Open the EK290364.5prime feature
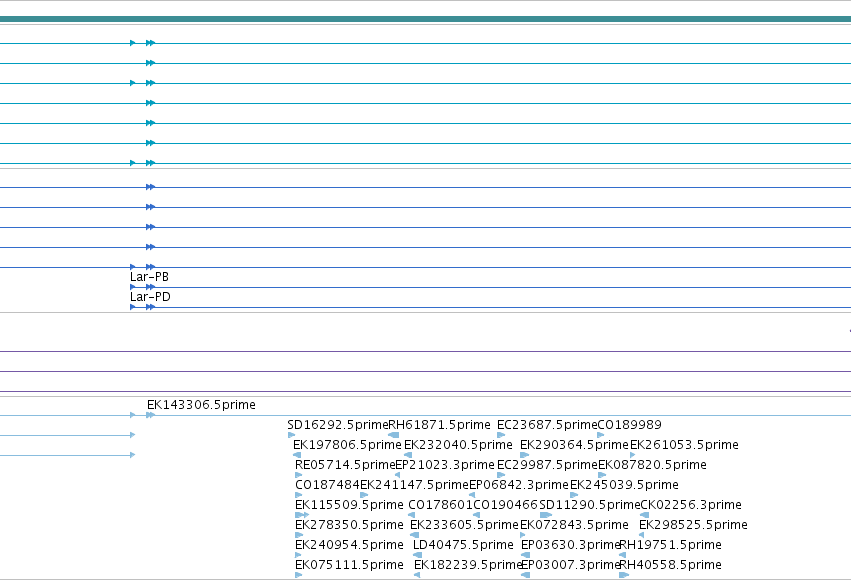The width and height of the screenshot is (851, 580). [x=574, y=445]
